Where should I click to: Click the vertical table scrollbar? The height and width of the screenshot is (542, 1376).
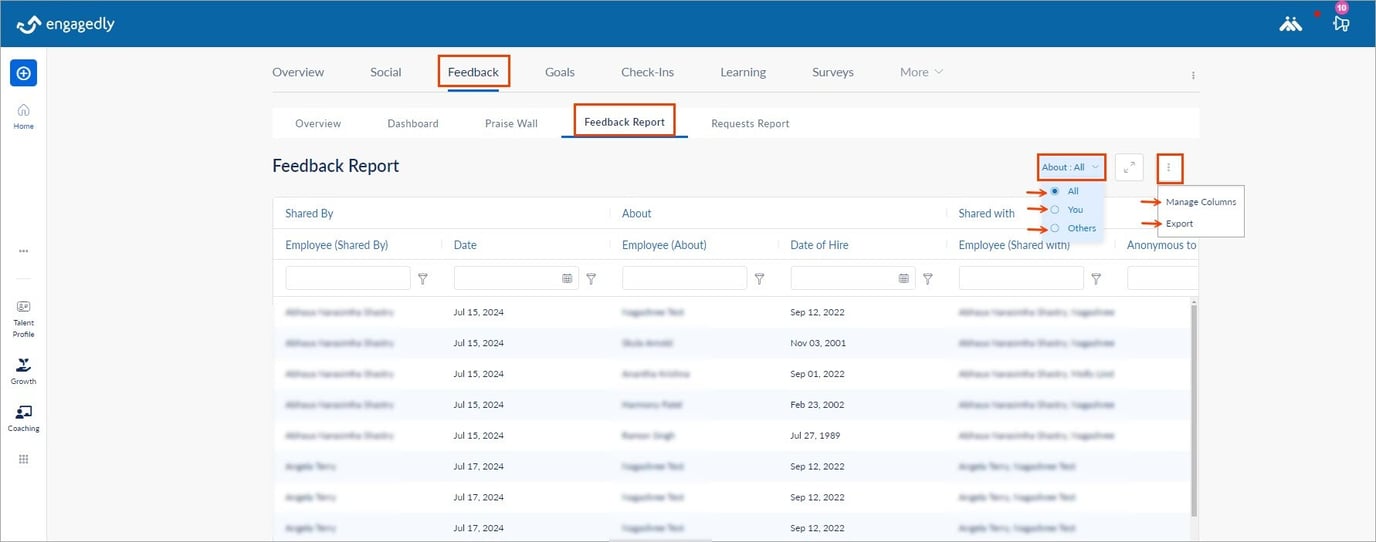[1192, 410]
